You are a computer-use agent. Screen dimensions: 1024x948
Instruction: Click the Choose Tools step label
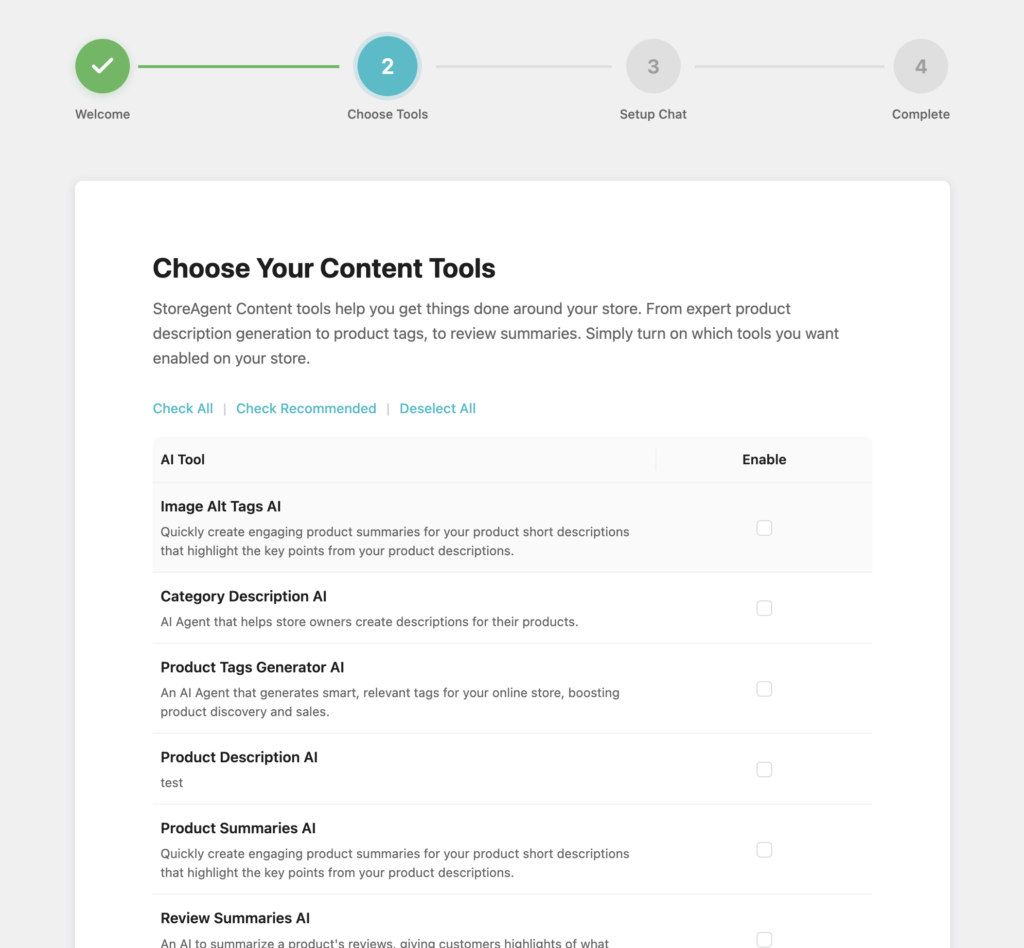387,114
